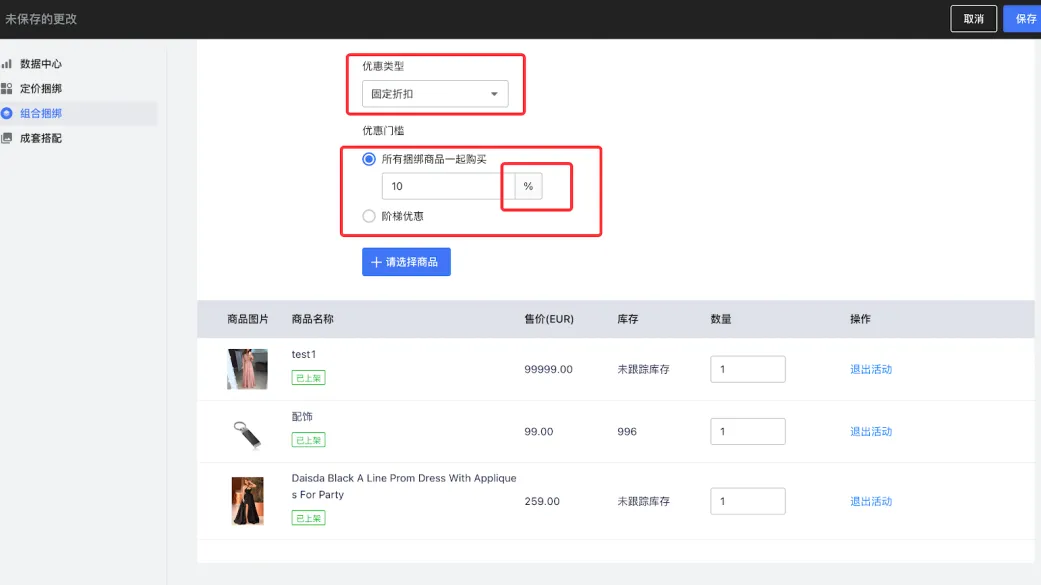Viewport: 1041px width, 585px height.
Task: Click the 已上架 tag under test1
Action: [x=308, y=378]
